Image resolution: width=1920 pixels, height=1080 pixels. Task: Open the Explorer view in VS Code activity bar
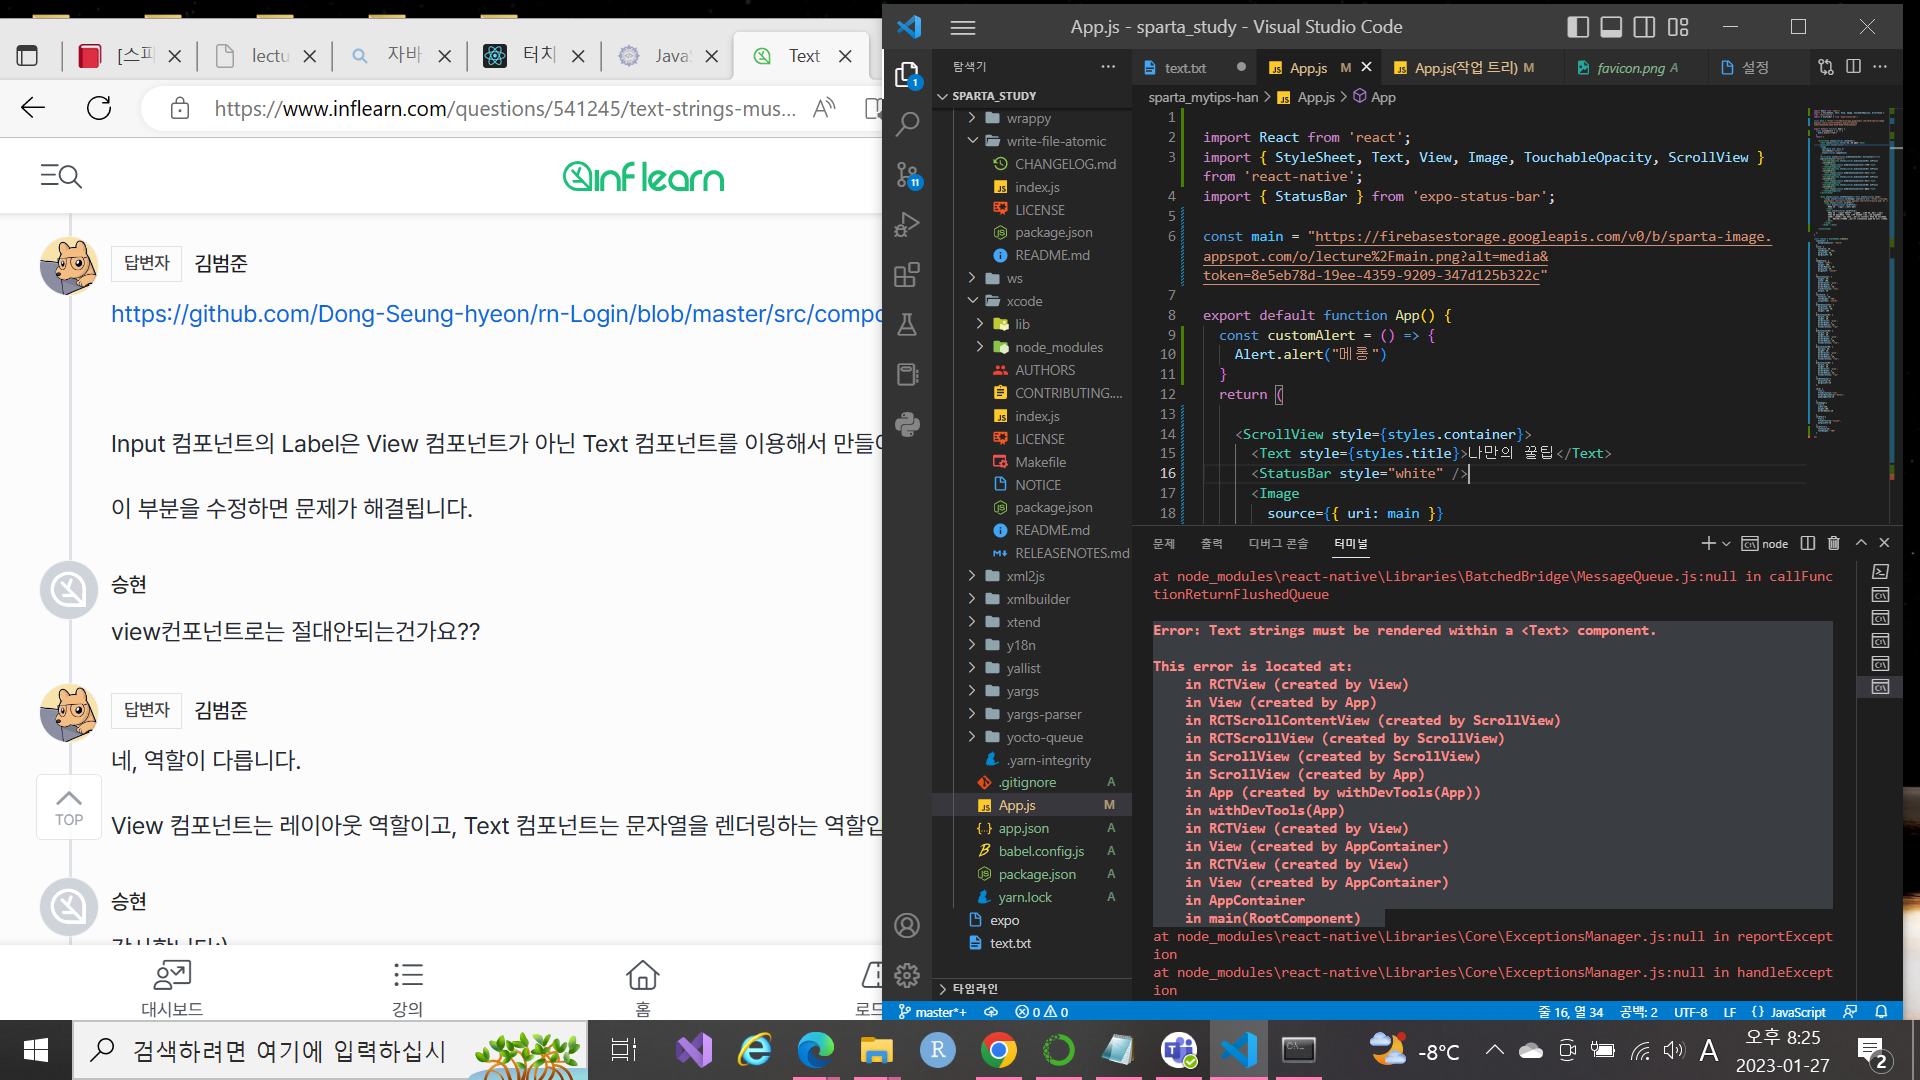coord(907,75)
